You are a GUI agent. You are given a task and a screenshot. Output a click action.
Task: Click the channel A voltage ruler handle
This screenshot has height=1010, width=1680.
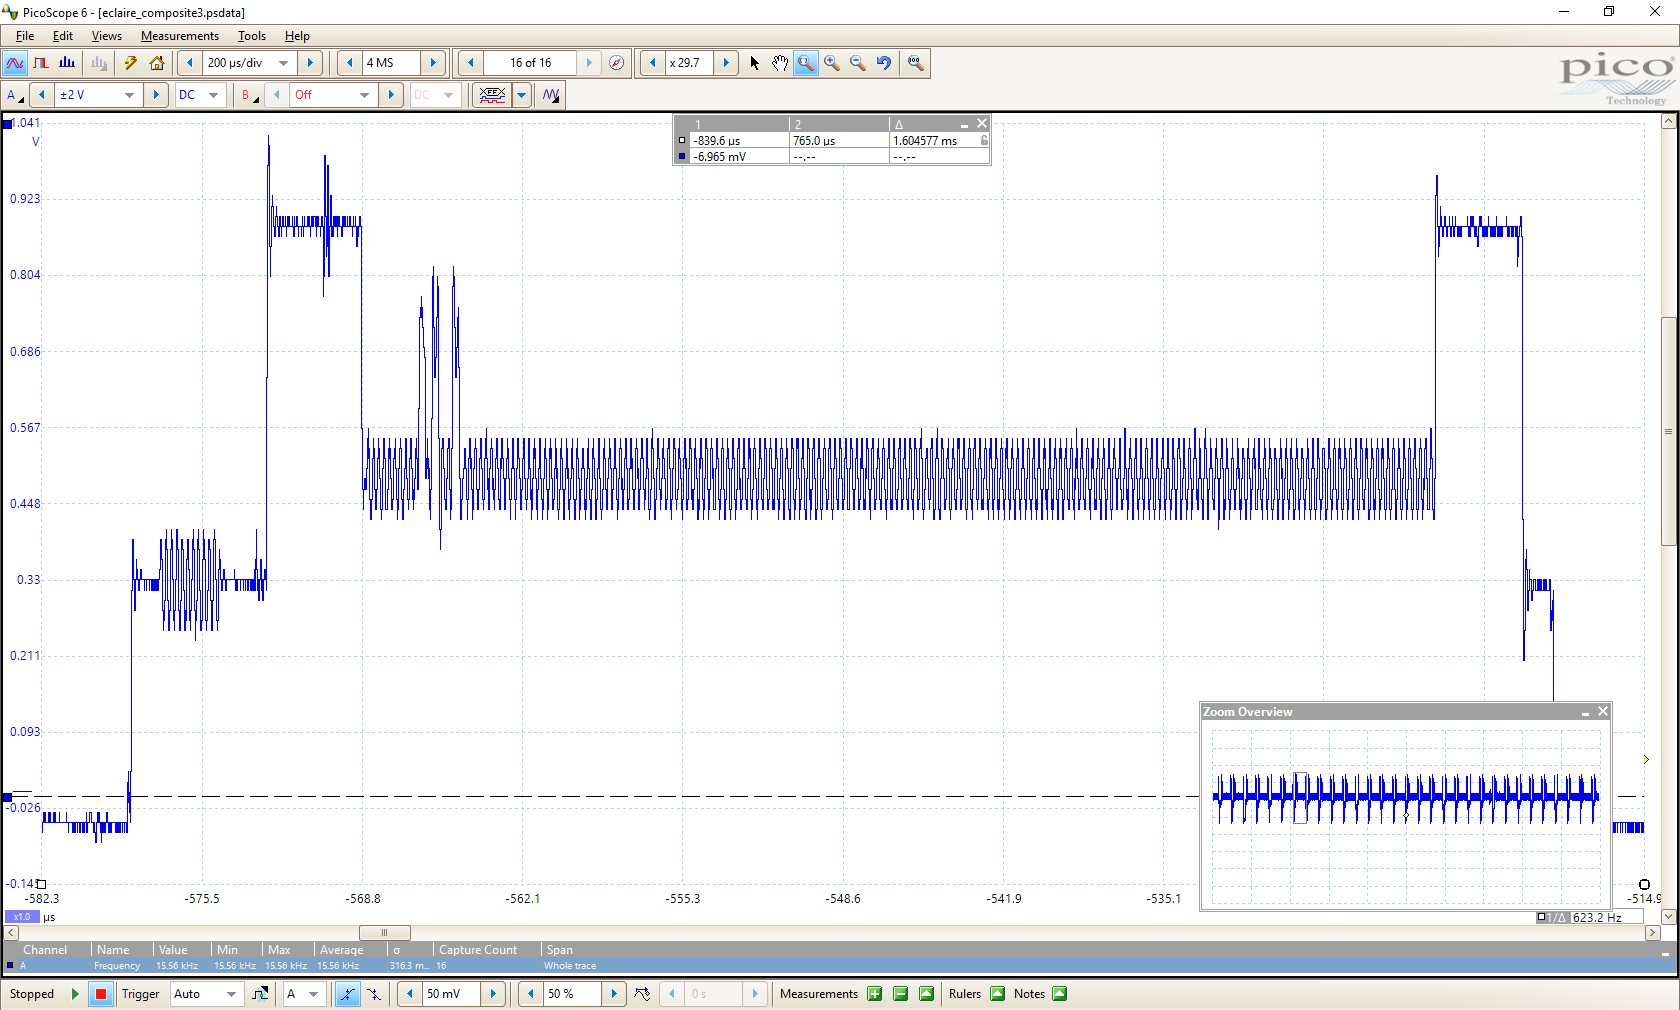[8, 797]
